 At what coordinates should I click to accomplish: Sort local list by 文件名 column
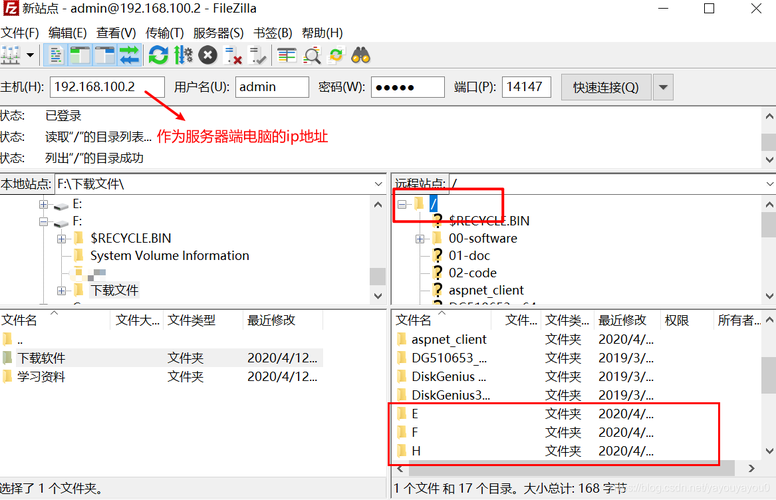[55, 320]
